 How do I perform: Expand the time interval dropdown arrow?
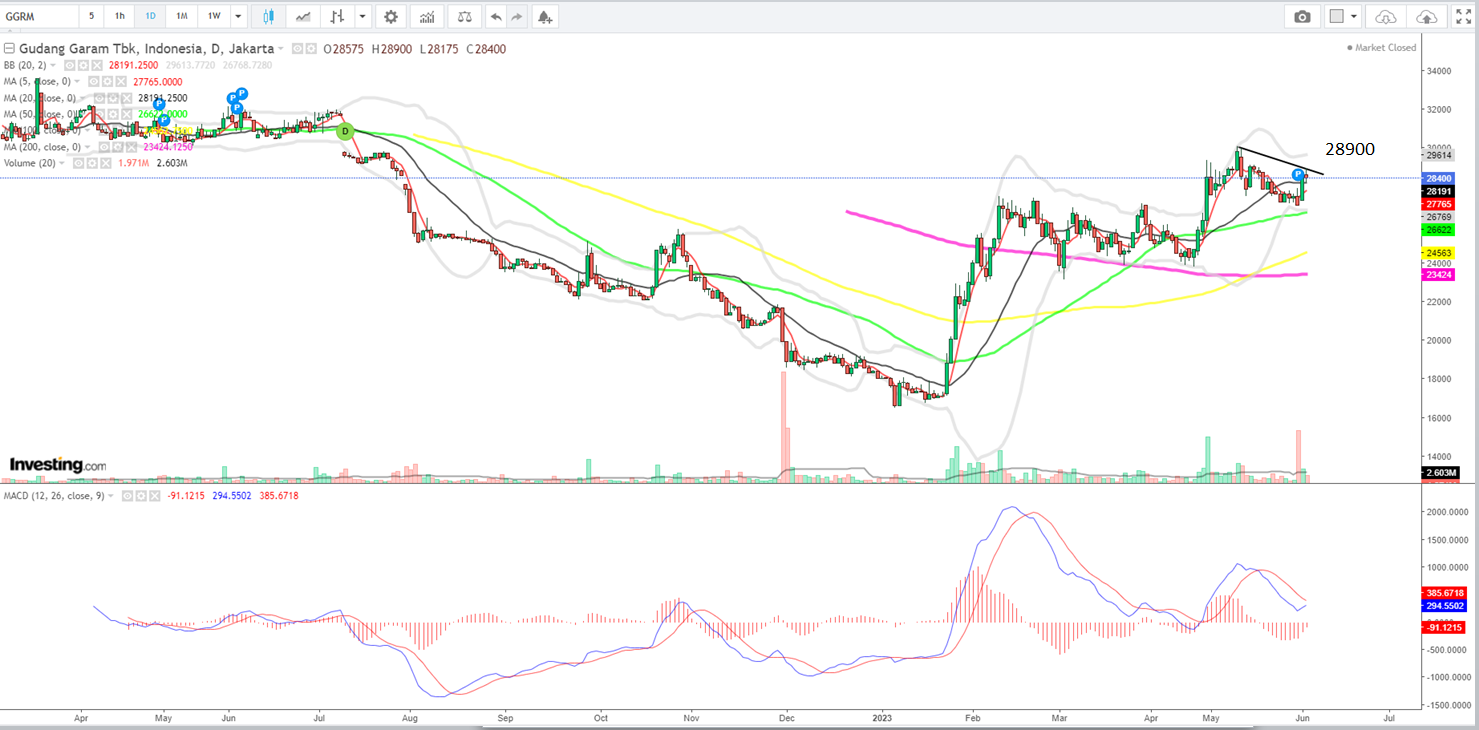[237, 16]
